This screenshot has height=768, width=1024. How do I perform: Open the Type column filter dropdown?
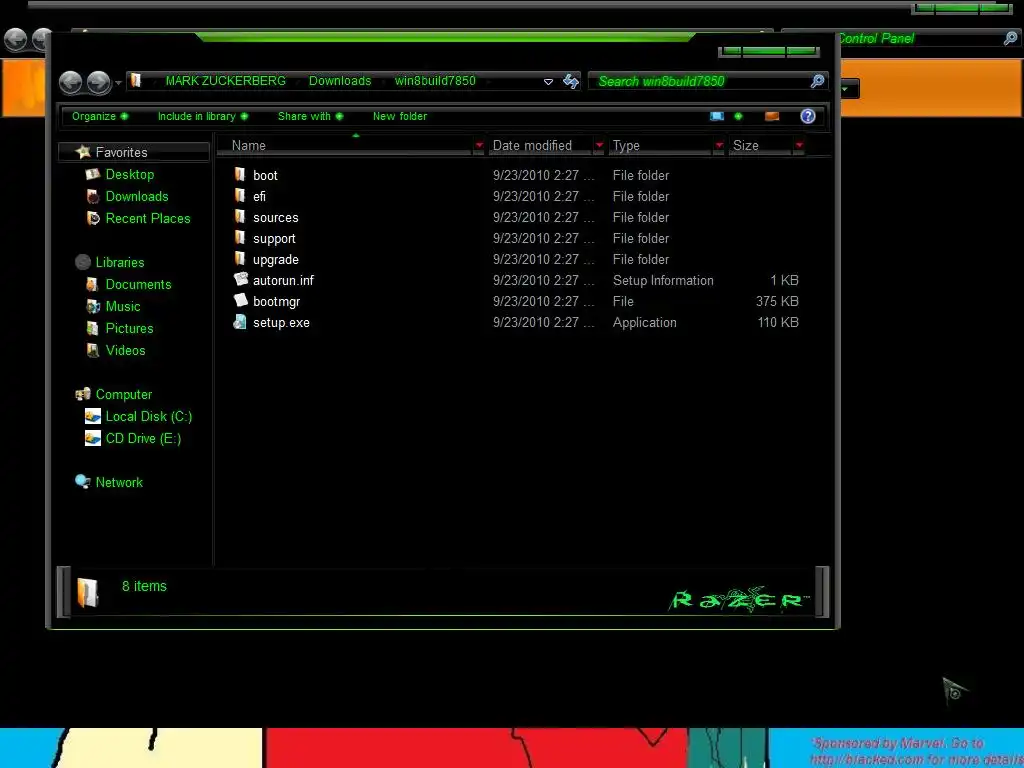coord(719,146)
